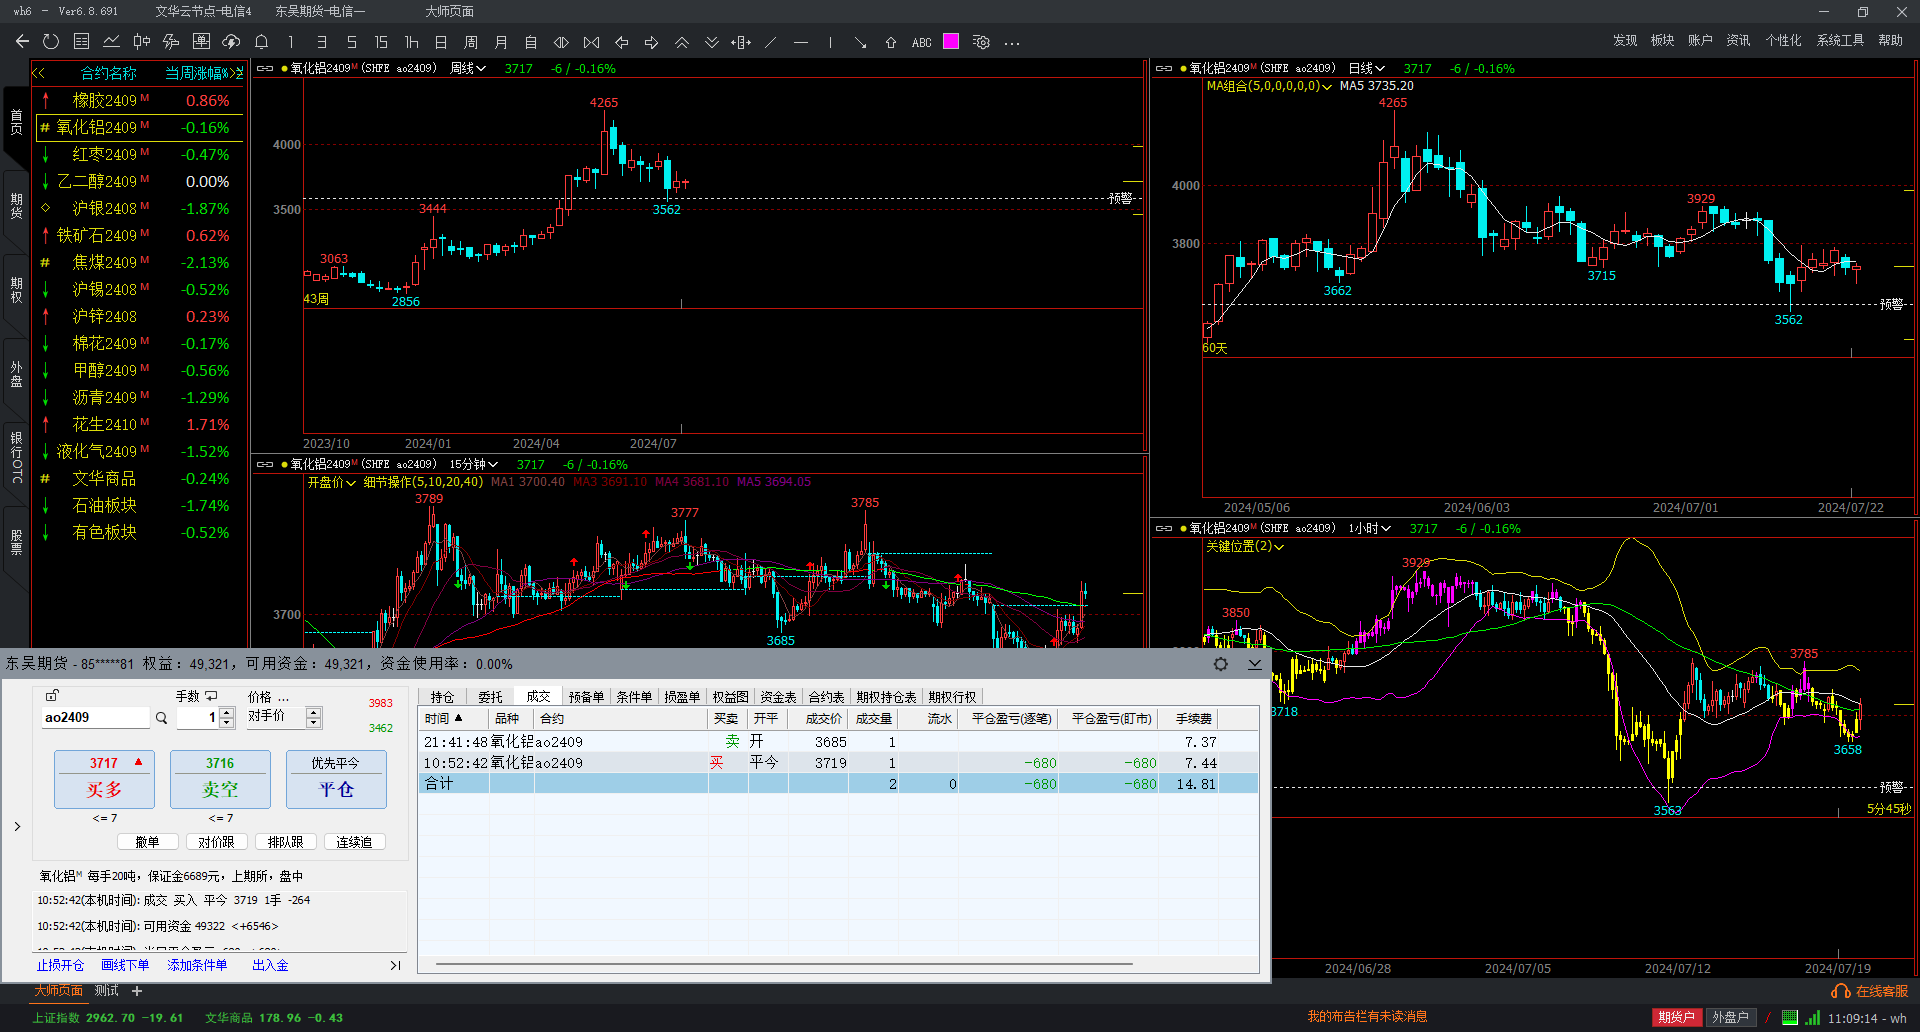Image resolution: width=1920 pixels, height=1032 pixels.
Task: Click the 买多 buy long button
Action: pyautogui.click(x=104, y=778)
